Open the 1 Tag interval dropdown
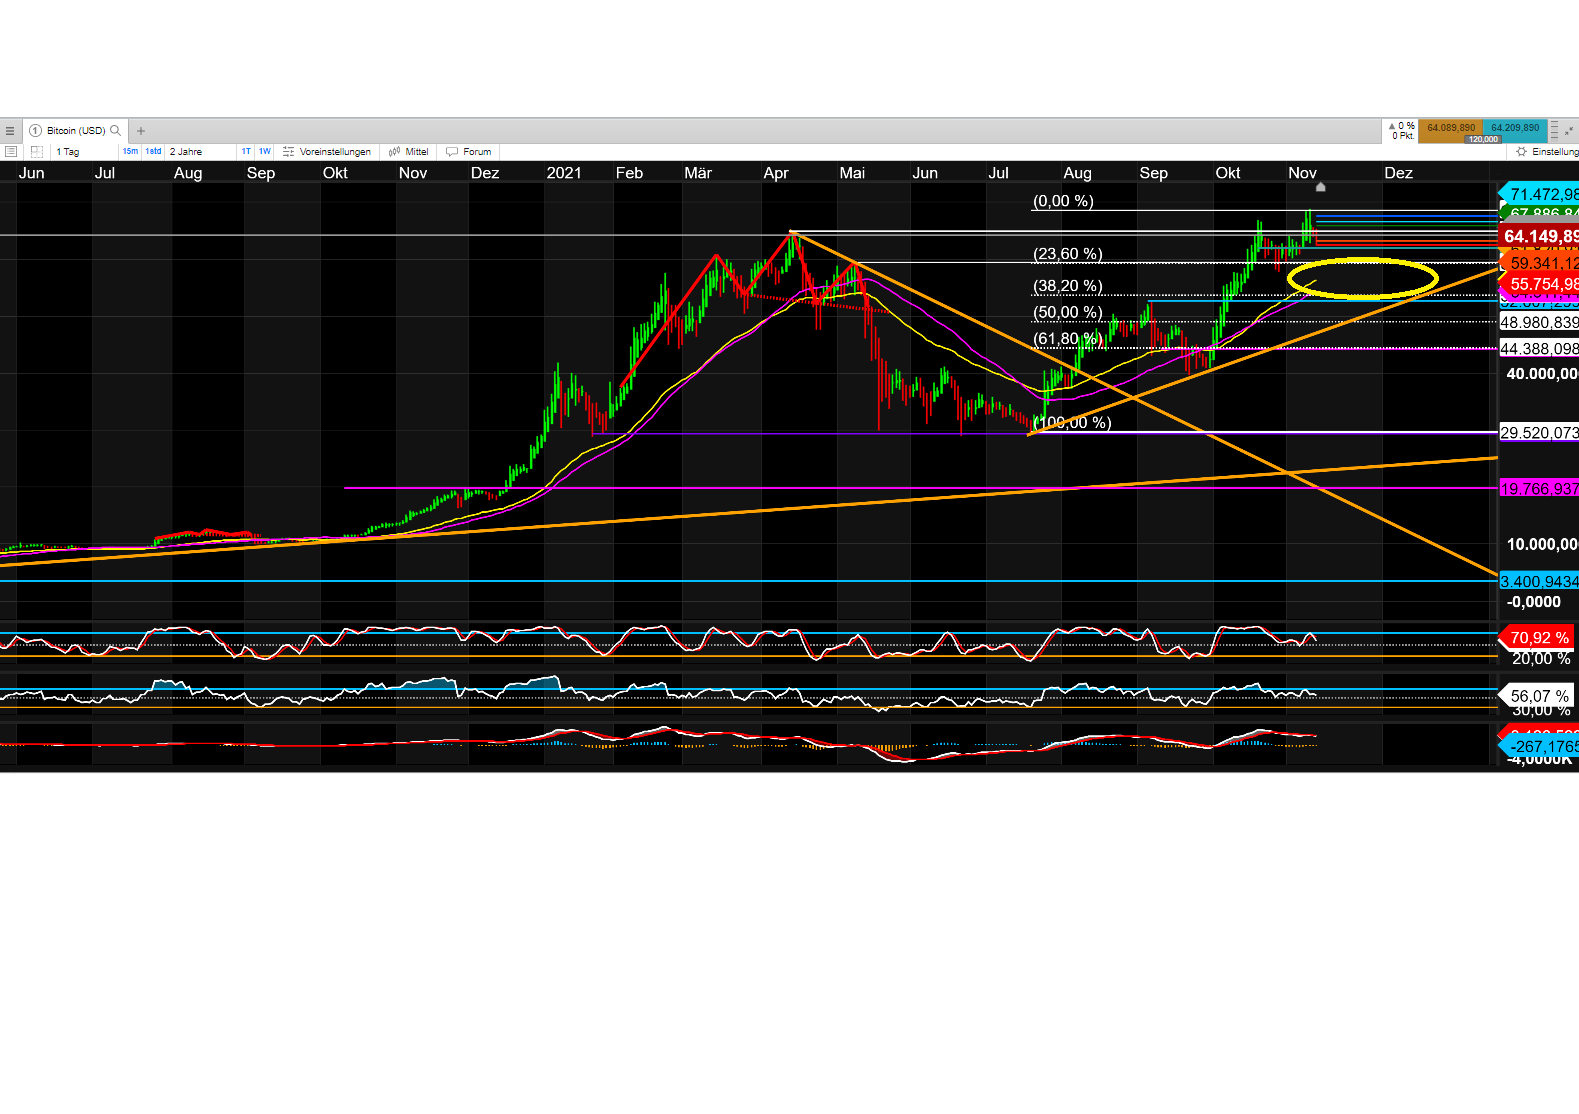Viewport: 1579px width, 1114px height. click(68, 152)
